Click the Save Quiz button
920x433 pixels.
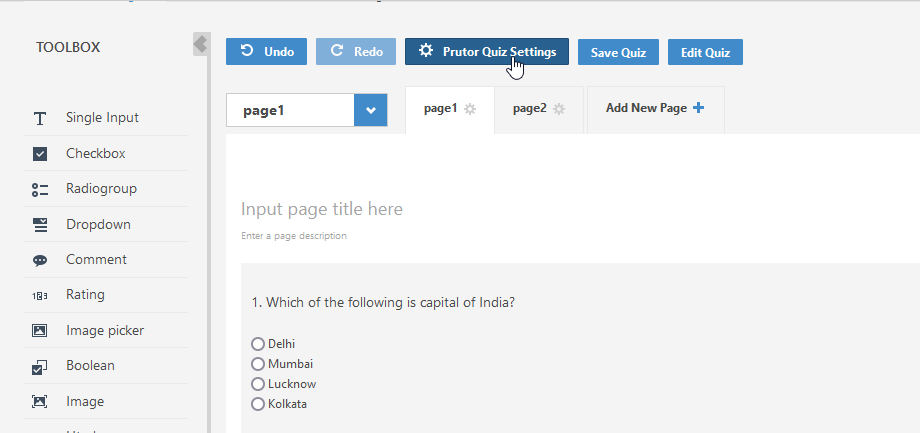(x=618, y=52)
